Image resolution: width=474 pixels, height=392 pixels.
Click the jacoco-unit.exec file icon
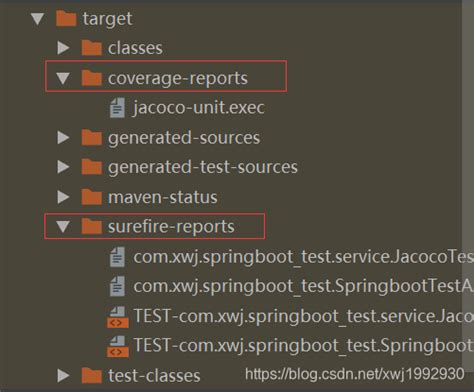117,108
